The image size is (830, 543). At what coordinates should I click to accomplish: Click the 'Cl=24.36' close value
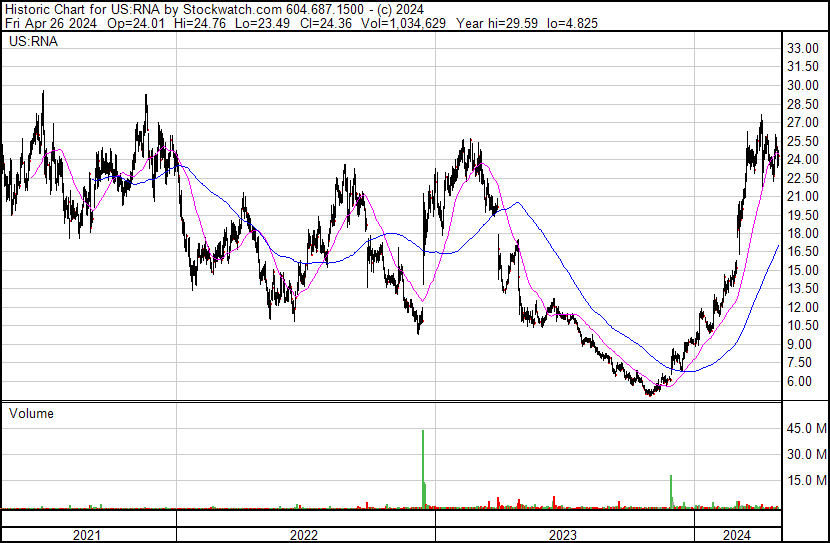pos(325,23)
